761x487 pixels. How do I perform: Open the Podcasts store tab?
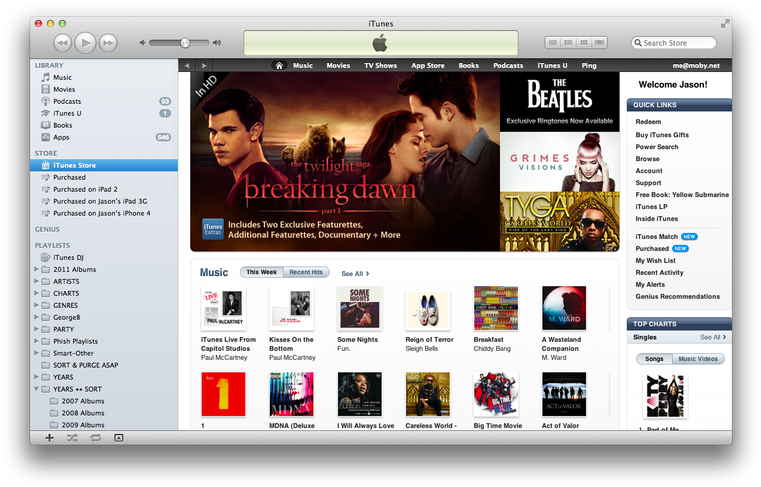508,66
